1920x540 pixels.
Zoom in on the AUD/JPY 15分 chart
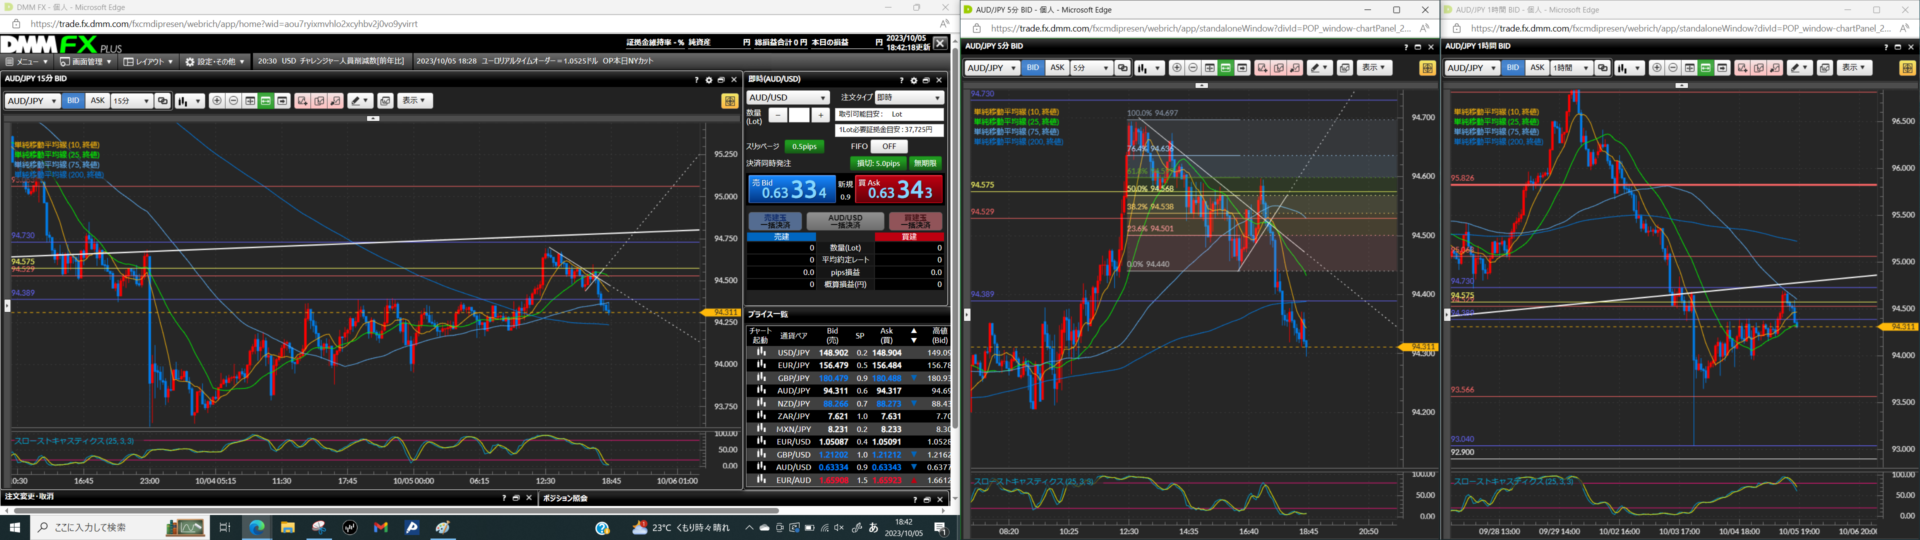(217, 101)
